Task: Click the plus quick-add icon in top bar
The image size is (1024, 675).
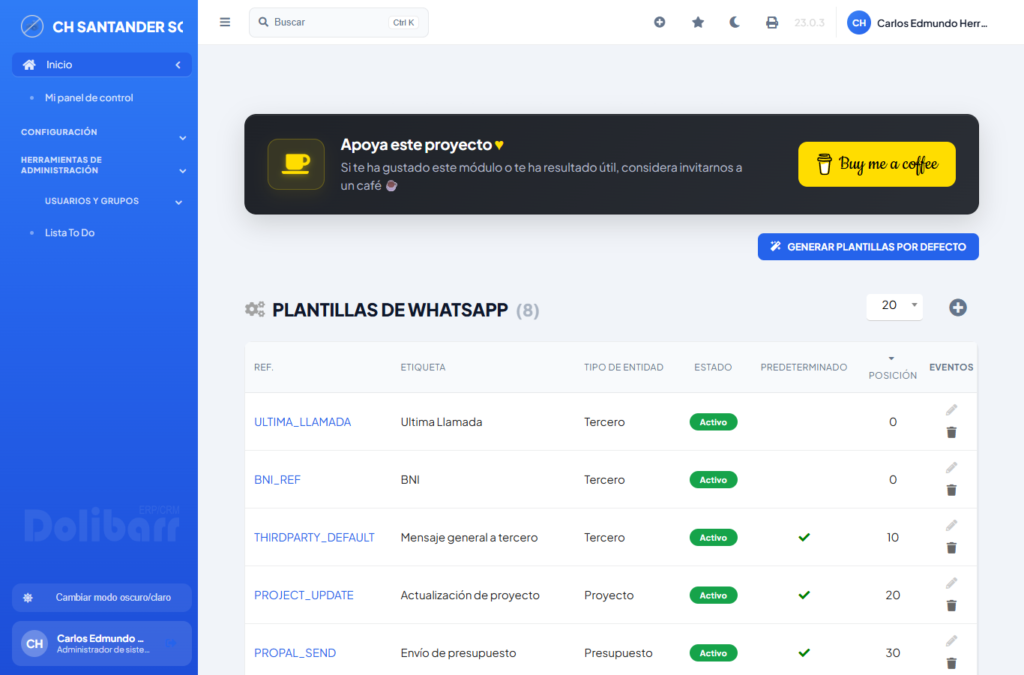Action: click(660, 22)
